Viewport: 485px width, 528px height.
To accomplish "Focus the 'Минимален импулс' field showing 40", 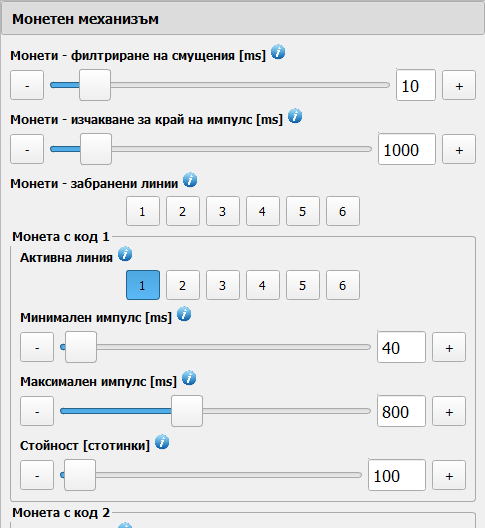I will point(401,347).
